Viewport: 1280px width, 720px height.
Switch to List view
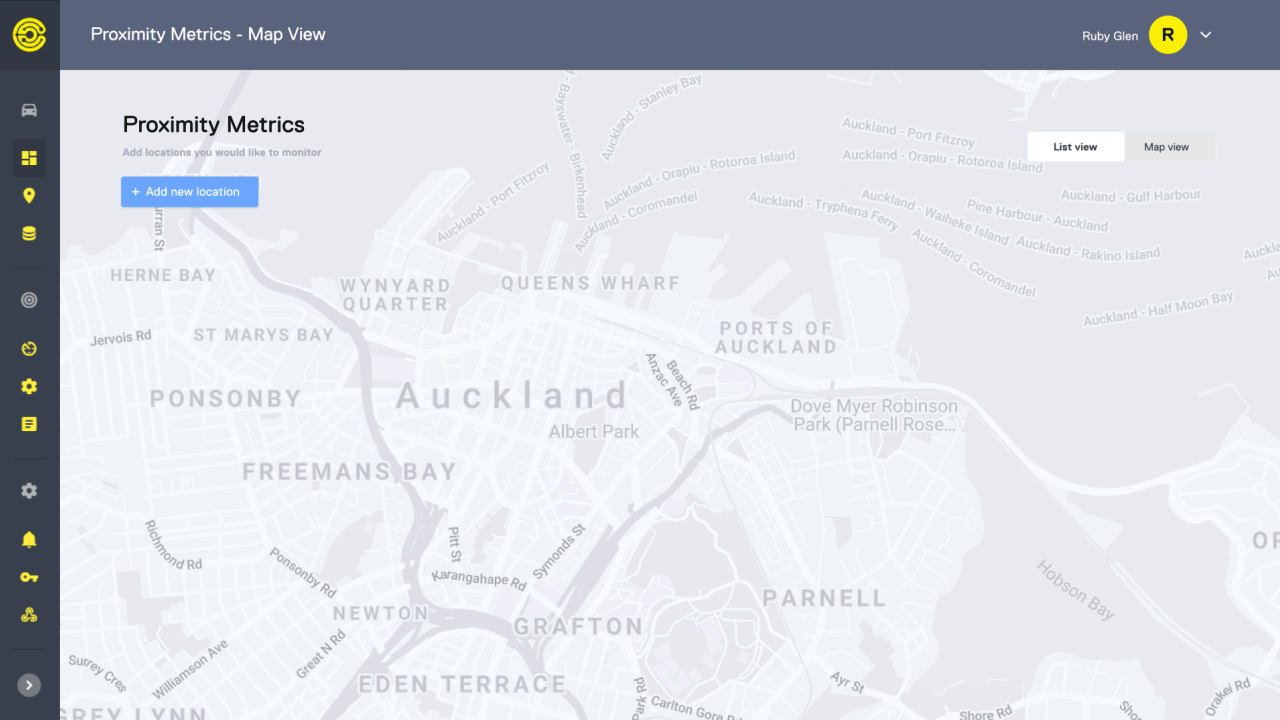pos(1075,147)
